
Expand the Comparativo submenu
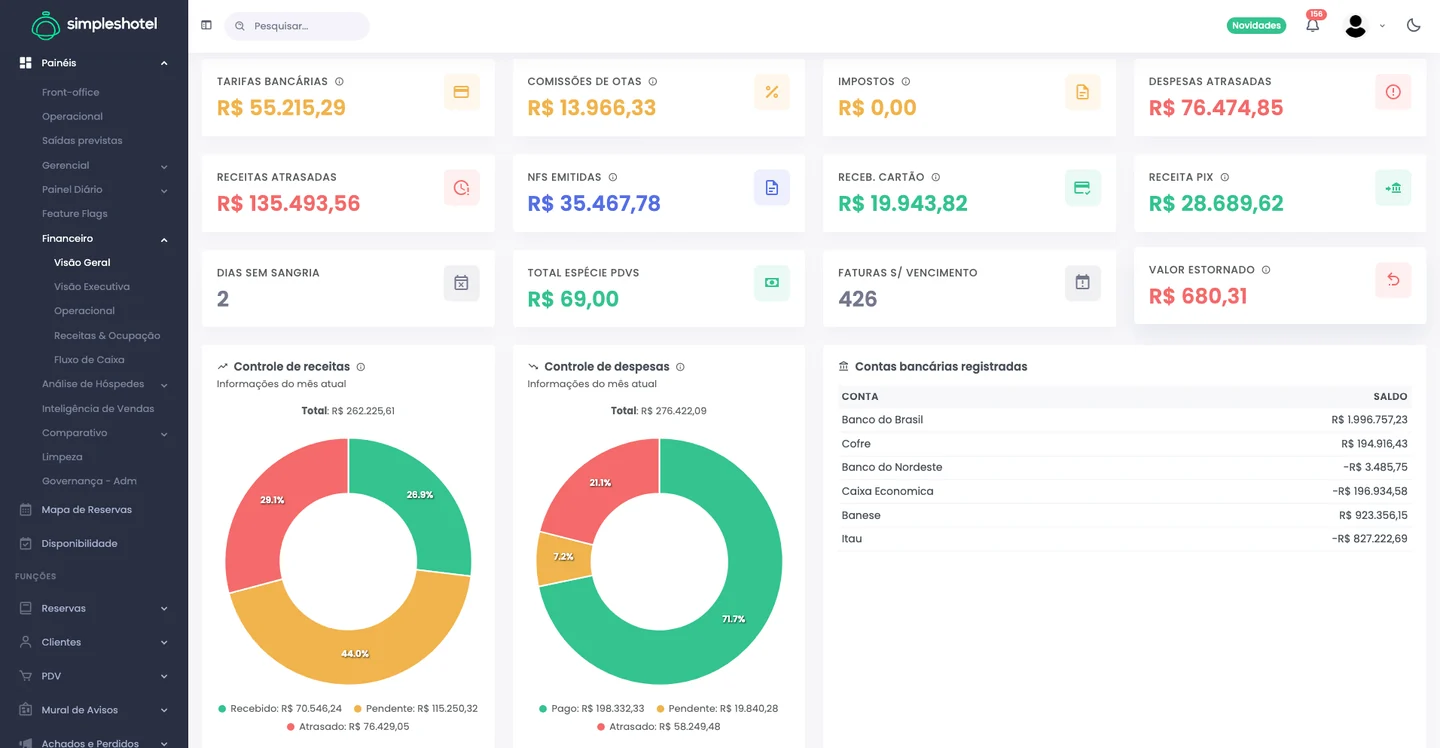164,434
